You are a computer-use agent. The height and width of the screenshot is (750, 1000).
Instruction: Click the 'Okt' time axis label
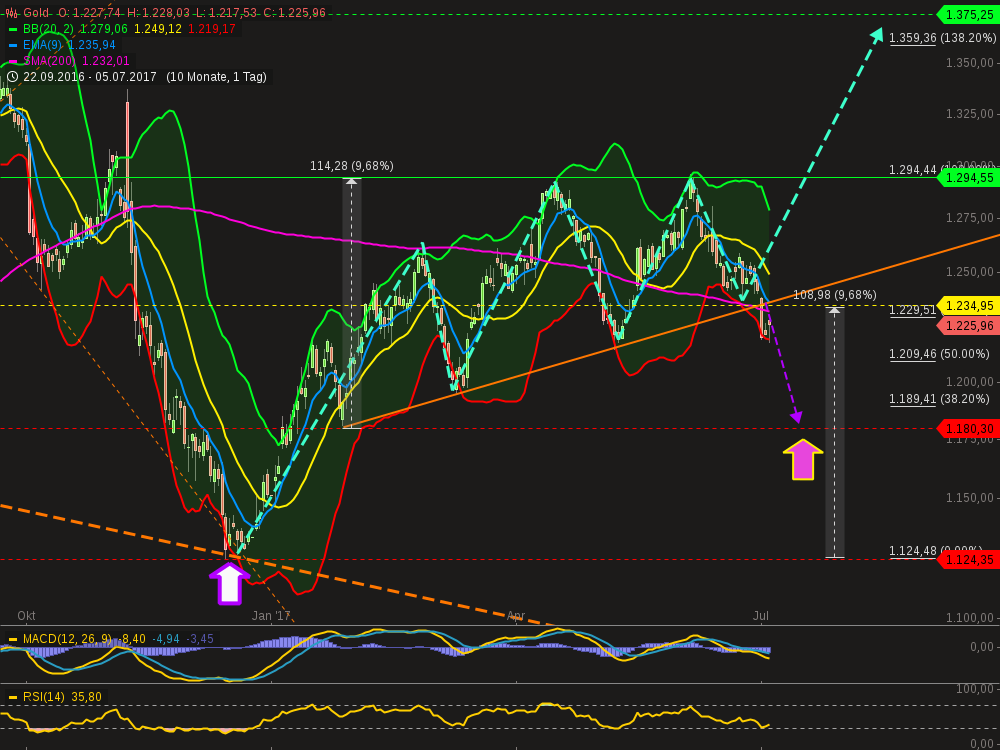click(x=26, y=615)
